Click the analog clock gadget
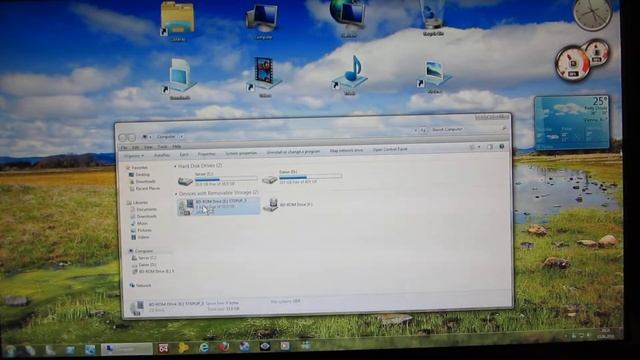This screenshot has height=360, width=640. pos(592,14)
